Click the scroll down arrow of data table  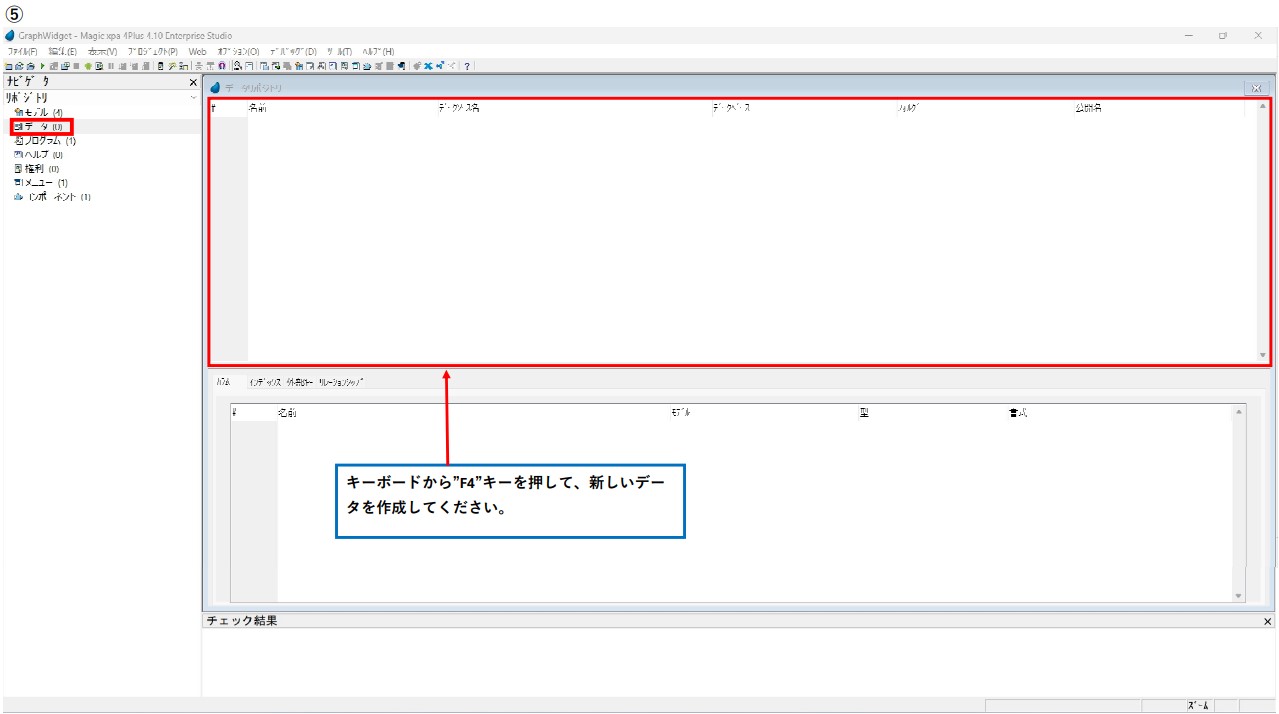point(1262,355)
